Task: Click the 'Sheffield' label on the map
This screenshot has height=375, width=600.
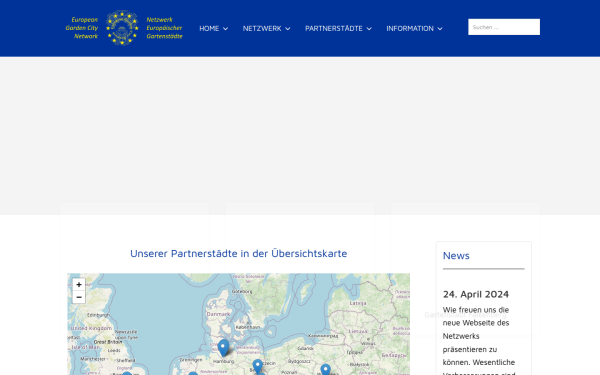Action: pos(126,360)
